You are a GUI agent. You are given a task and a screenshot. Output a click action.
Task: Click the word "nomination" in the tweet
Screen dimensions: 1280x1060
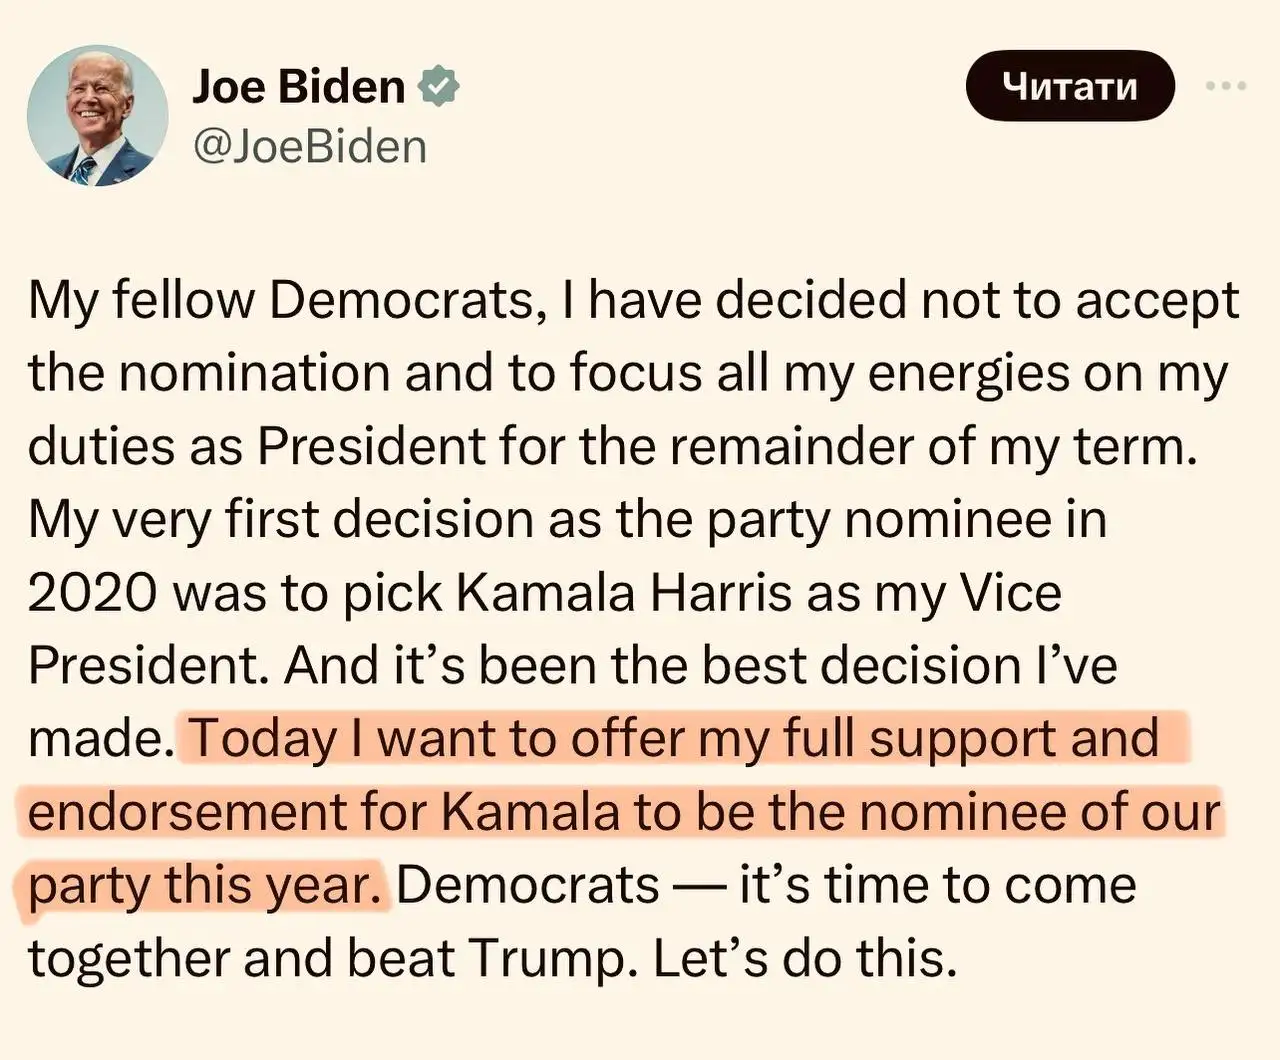pyautogui.click(x=260, y=374)
